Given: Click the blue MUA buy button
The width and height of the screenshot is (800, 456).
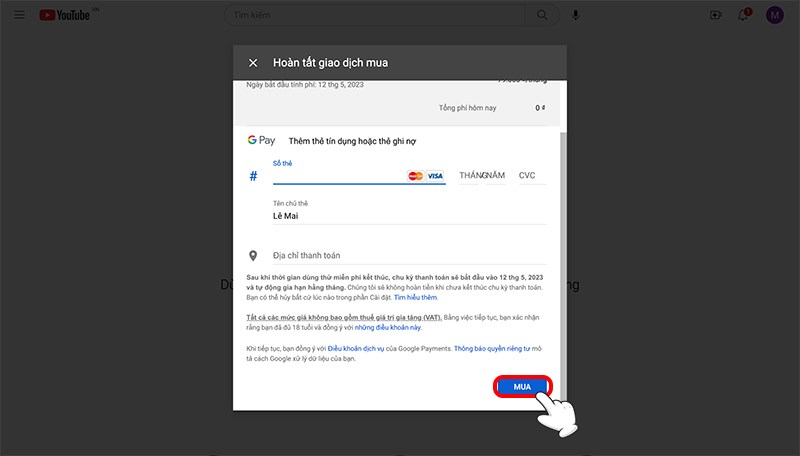Looking at the screenshot, I should pos(522,387).
